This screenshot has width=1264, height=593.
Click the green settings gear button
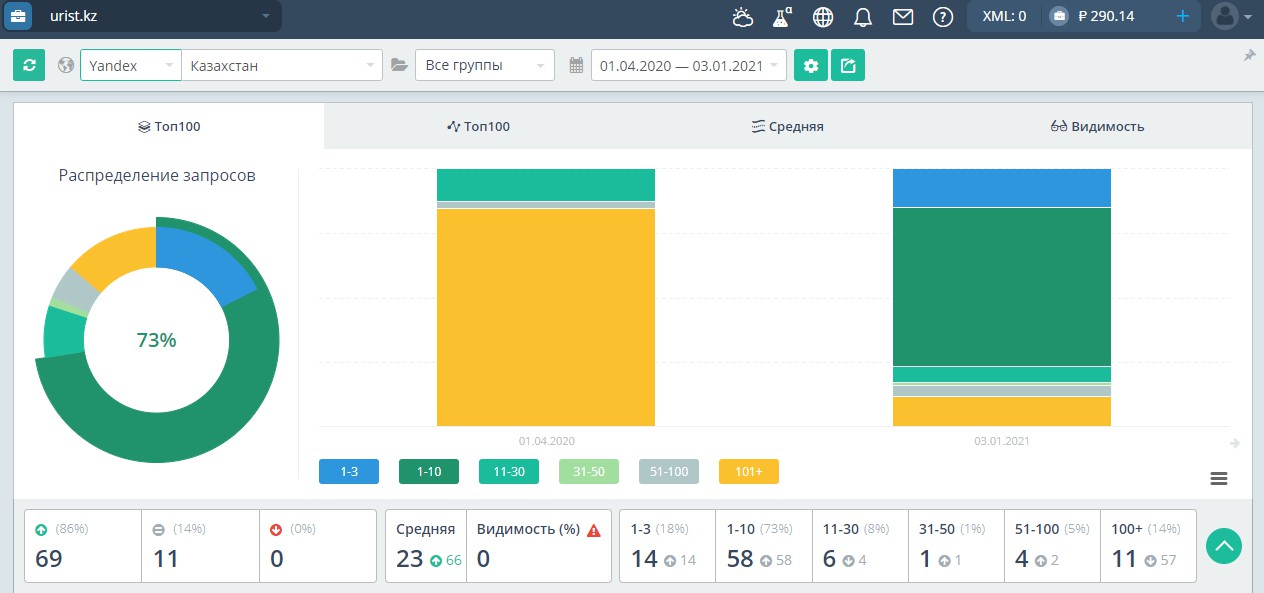[811, 66]
